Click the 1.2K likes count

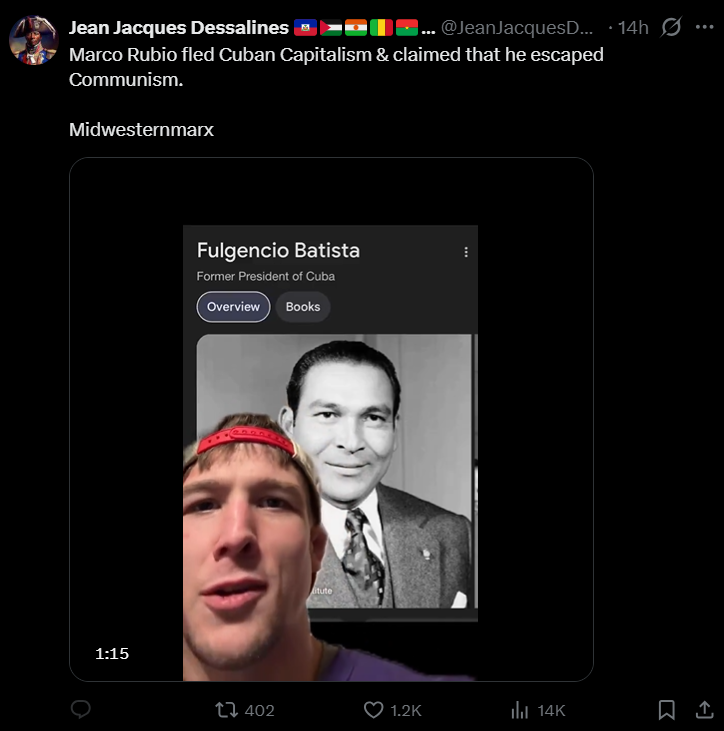pos(406,710)
